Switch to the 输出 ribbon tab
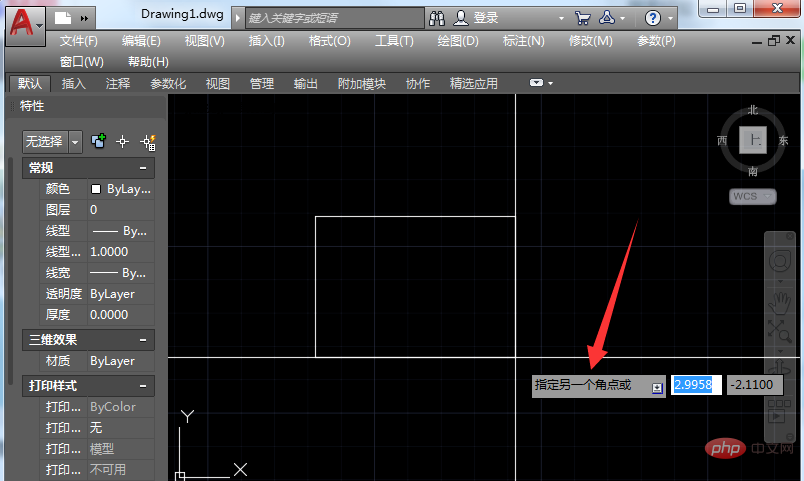This screenshot has width=804, height=481. (x=306, y=84)
